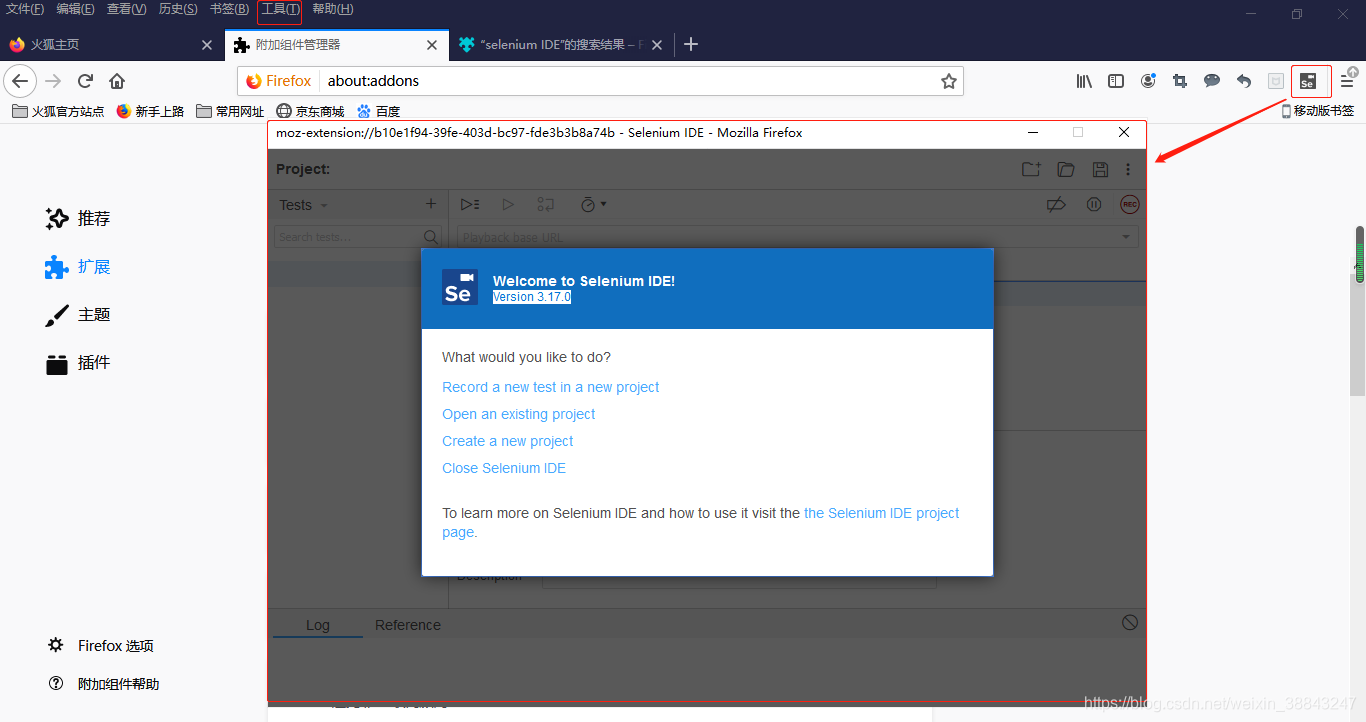Bookmark this page with the star

[x=949, y=81]
